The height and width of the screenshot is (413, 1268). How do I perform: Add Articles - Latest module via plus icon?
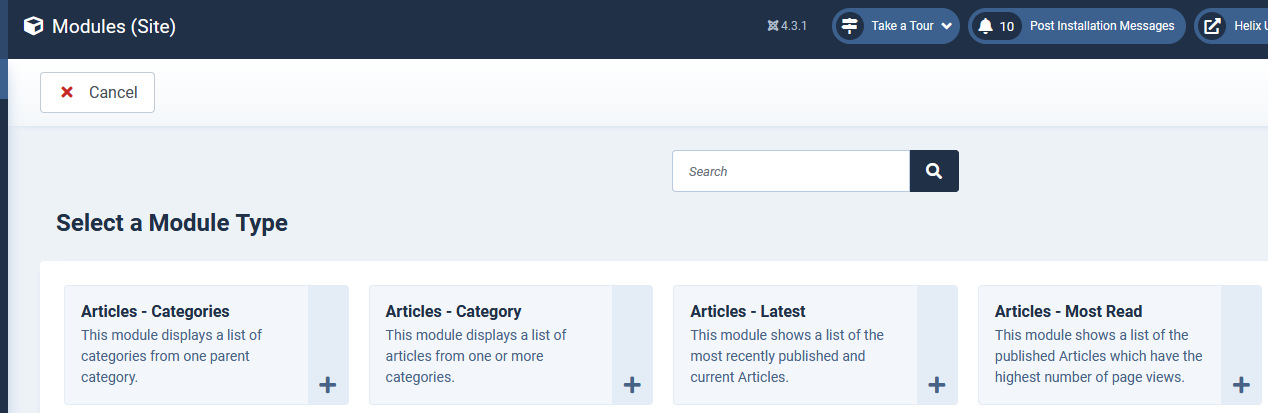(x=937, y=385)
